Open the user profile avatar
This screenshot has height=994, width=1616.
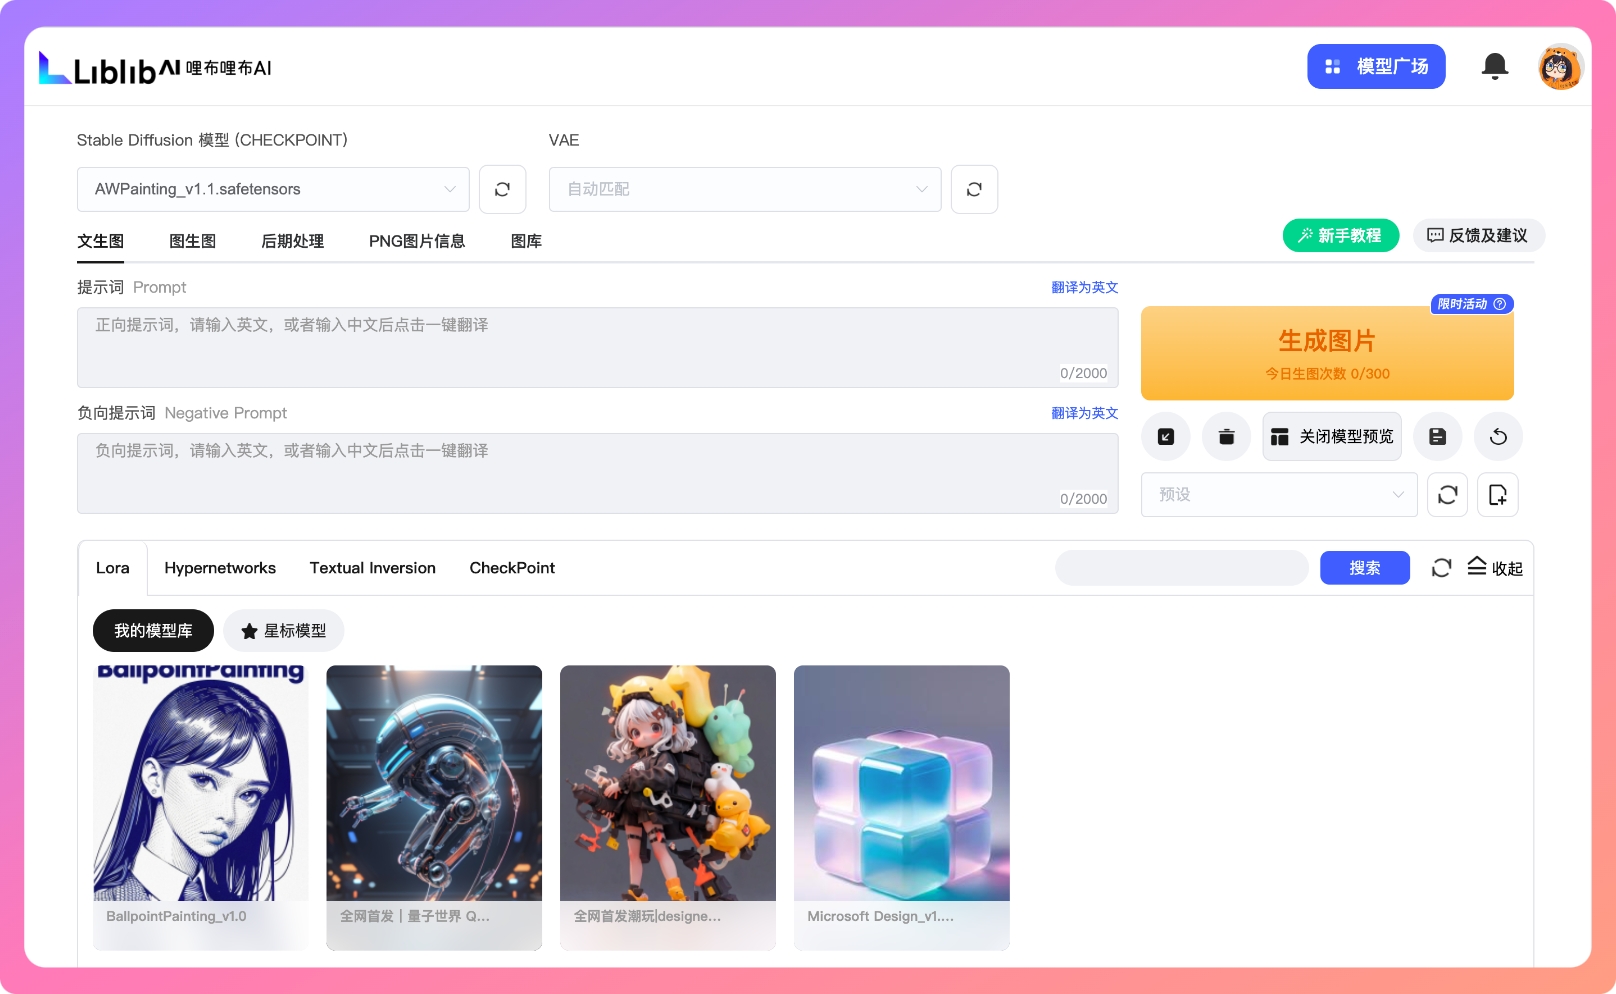click(x=1559, y=67)
